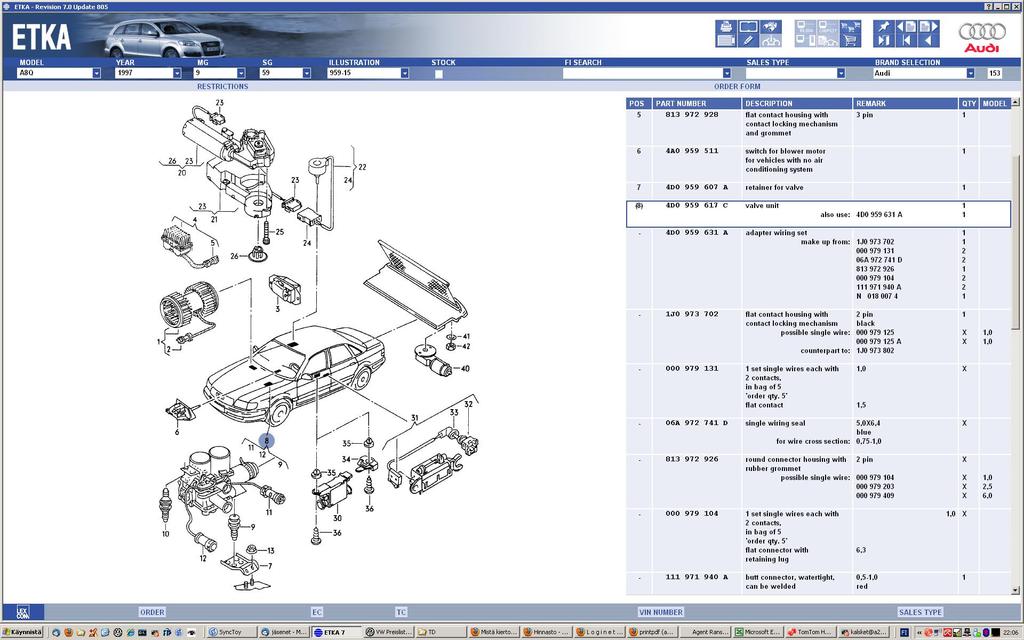The width and height of the screenshot is (1024, 640).
Task: Click the Lexcom logo in bottom bar
Action: click(x=22, y=612)
